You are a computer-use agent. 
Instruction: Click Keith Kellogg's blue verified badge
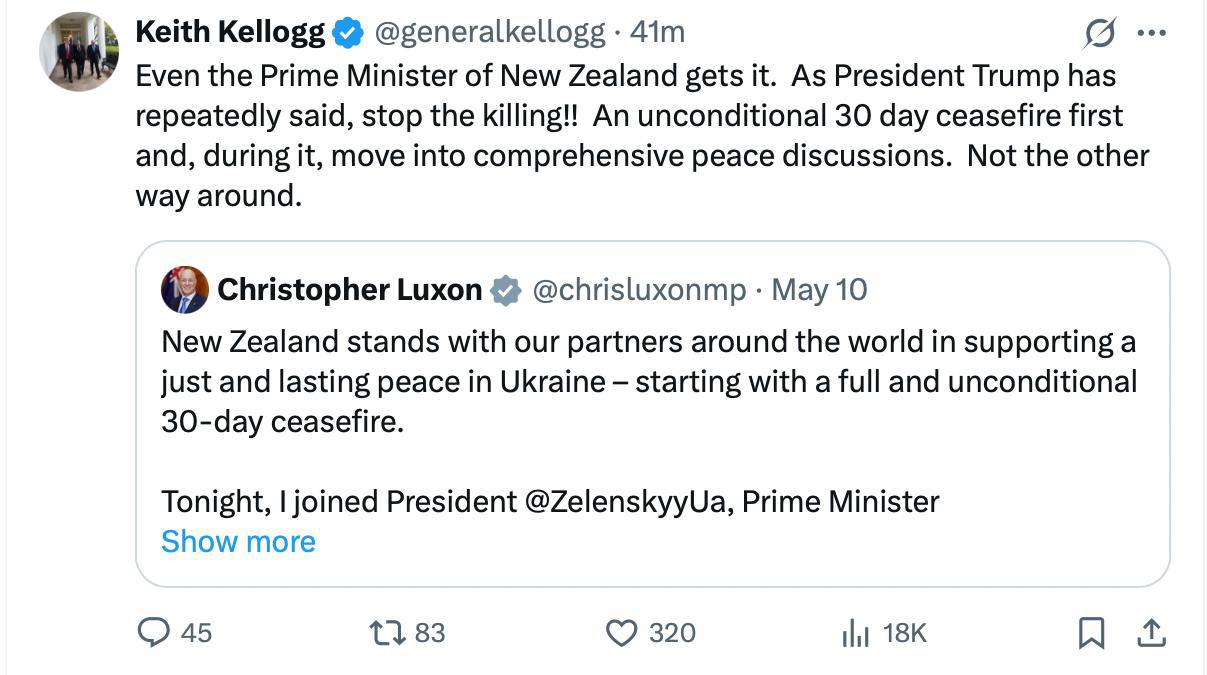[x=347, y=34]
